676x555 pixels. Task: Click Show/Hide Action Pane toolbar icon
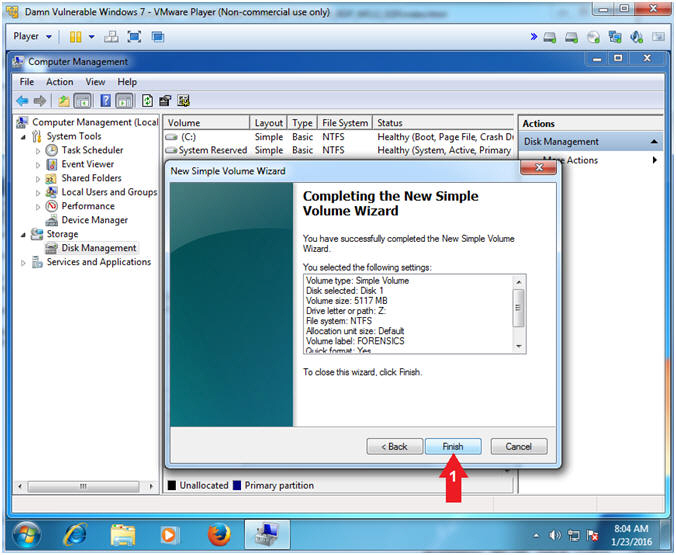[124, 101]
